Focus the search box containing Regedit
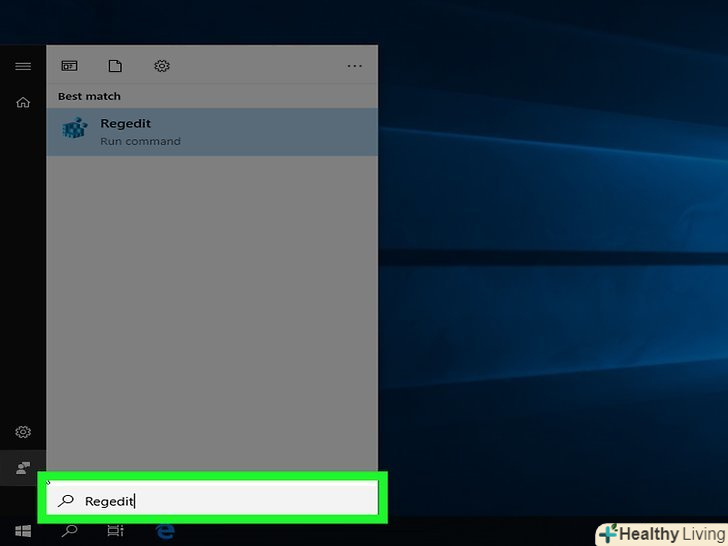The width and height of the screenshot is (728, 546). pyautogui.click(x=212, y=498)
